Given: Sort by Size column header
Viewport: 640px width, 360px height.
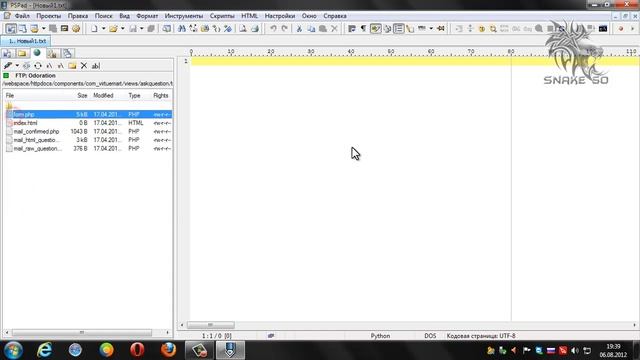Looking at the screenshot, I should coord(82,96).
